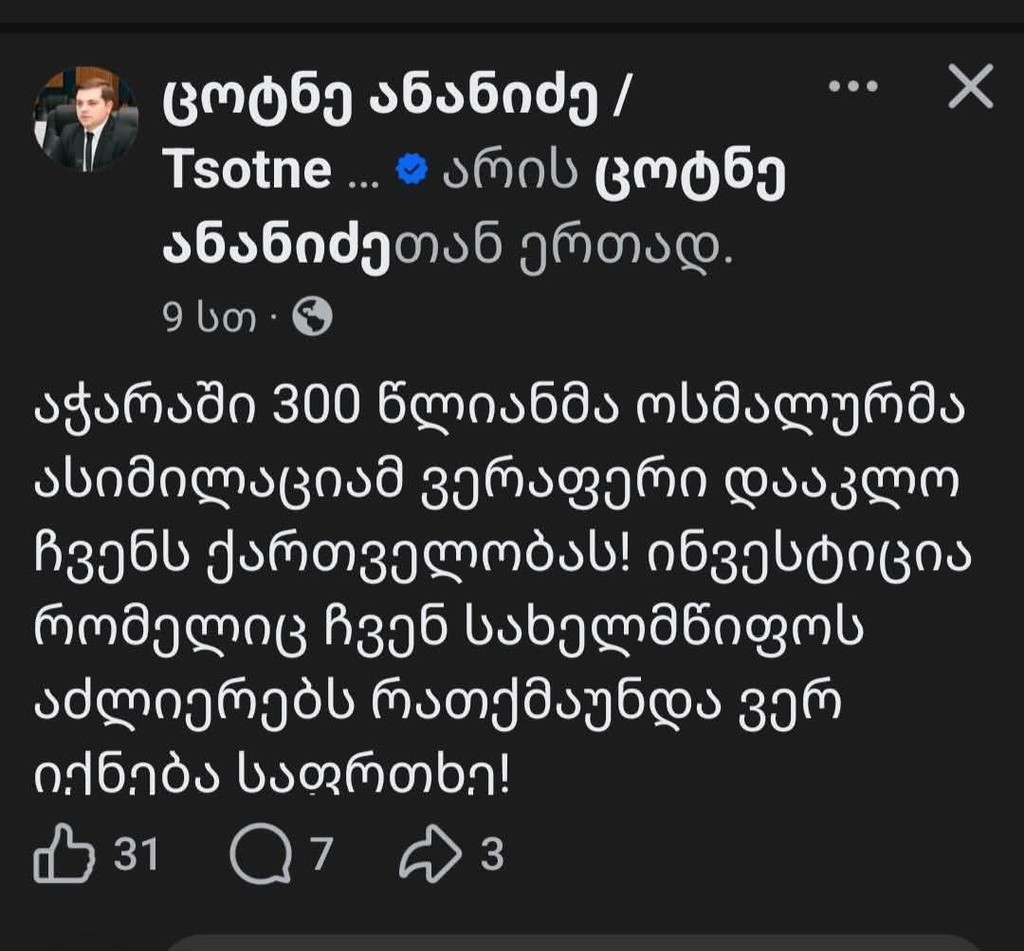Open the three-dot post options menu
Screen dimensions: 1024x951
(x=853, y=87)
